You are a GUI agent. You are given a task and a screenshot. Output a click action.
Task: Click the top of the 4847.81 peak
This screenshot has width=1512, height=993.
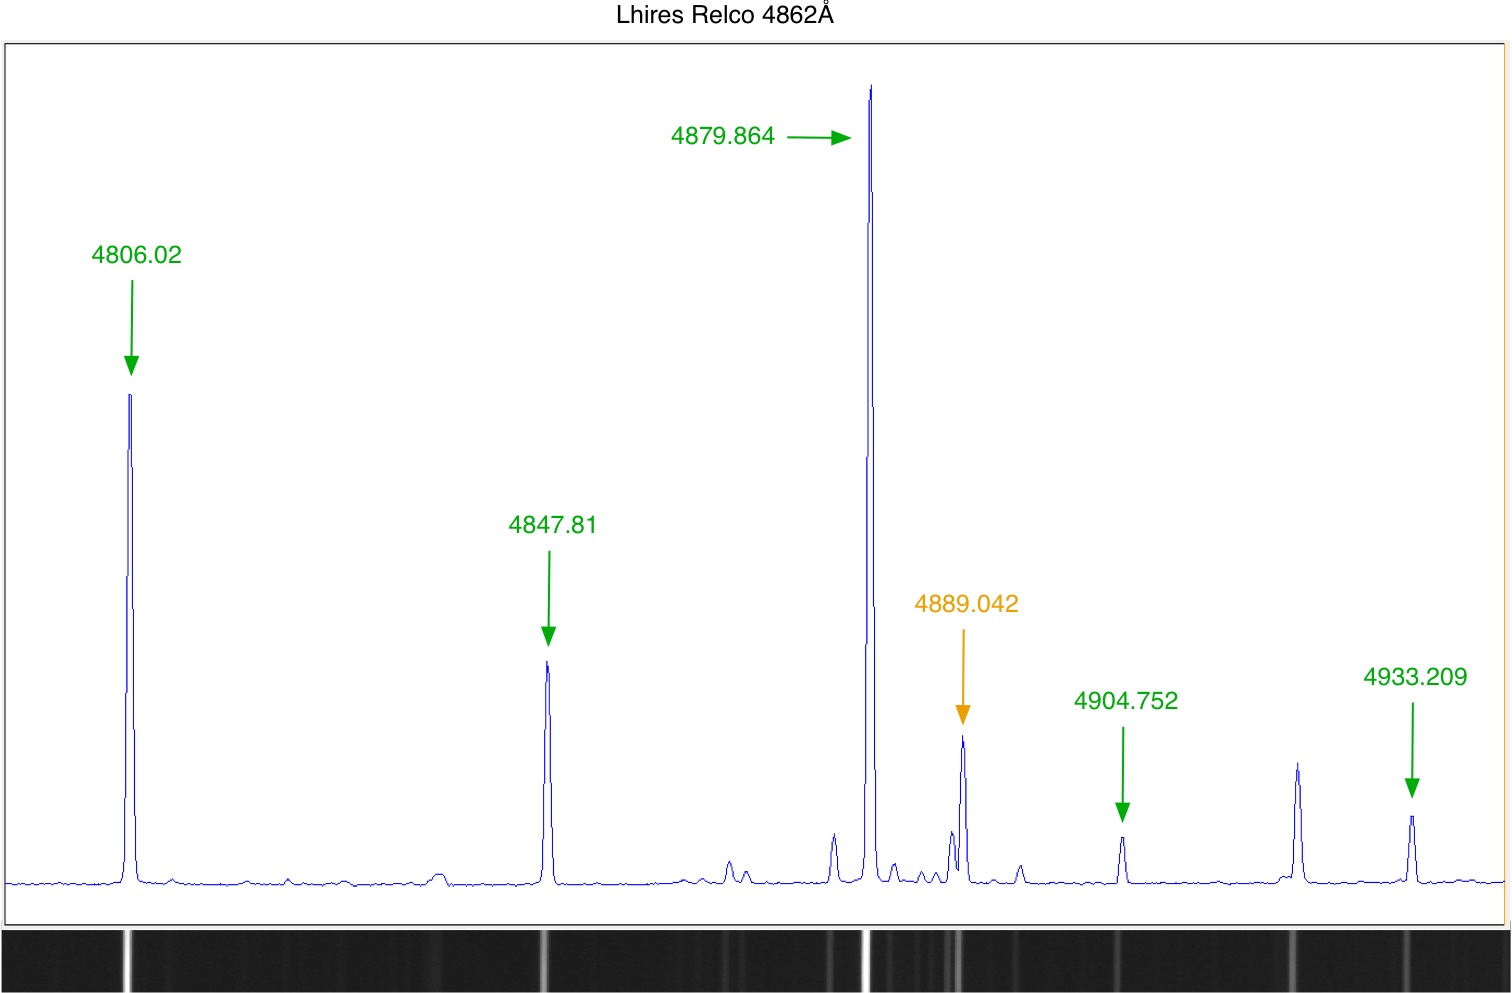tap(547, 664)
